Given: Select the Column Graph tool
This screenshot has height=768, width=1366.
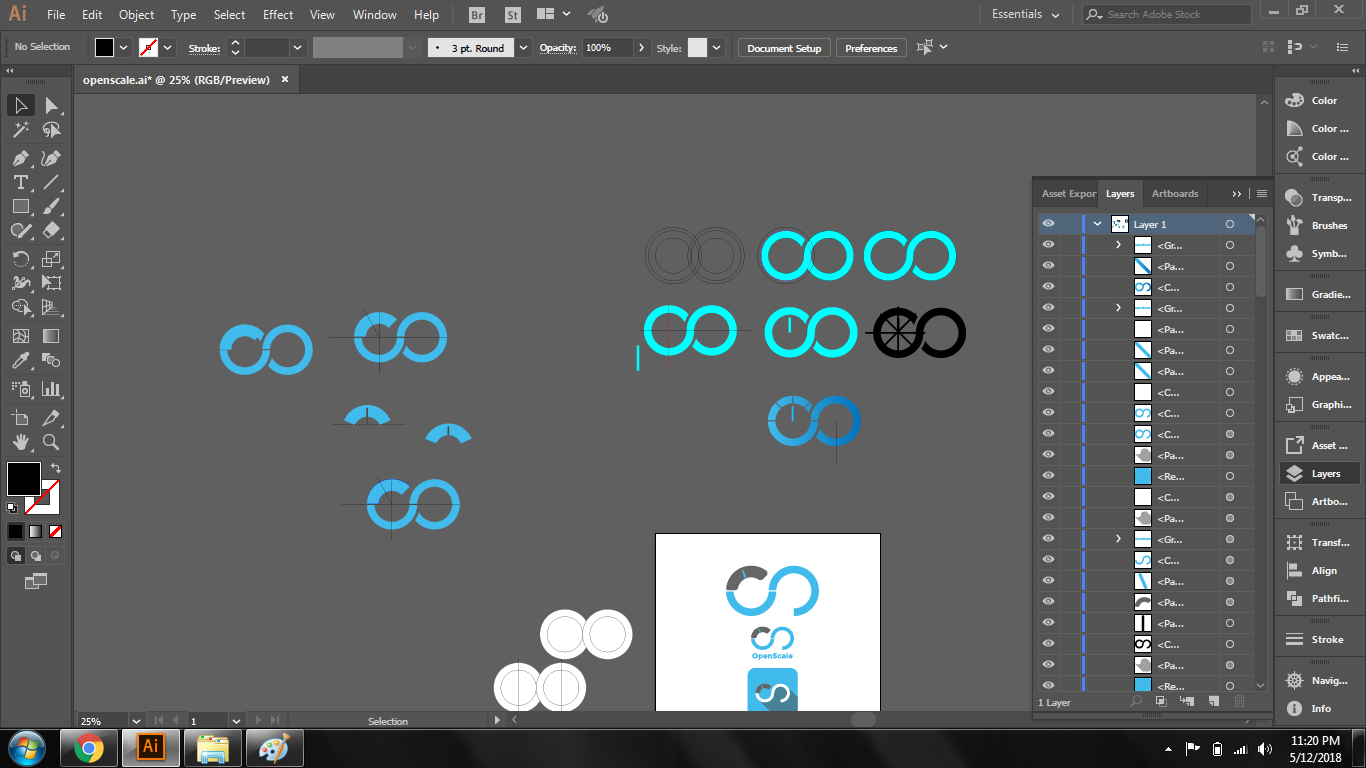Looking at the screenshot, I should [52, 389].
